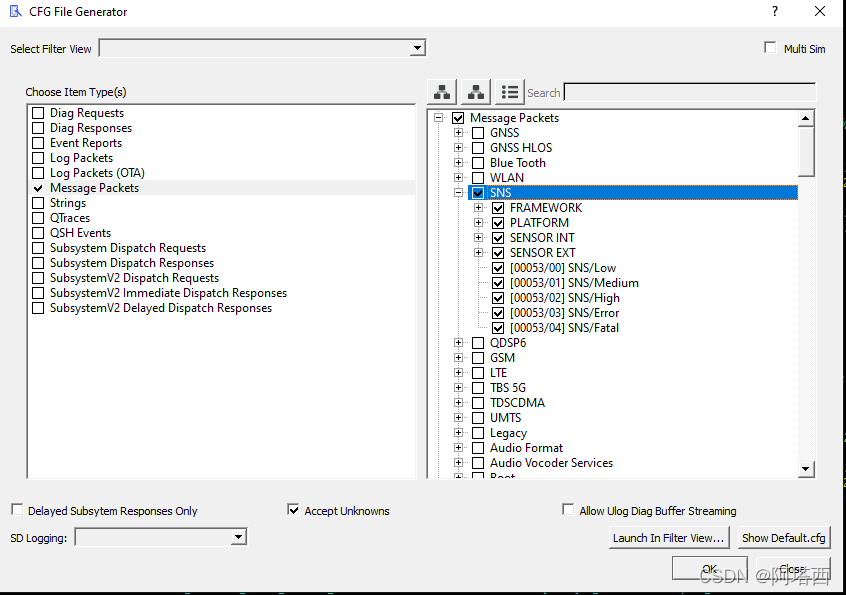Open the SD Logging dropdown
The image size is (846, 595).
(x=238, y=537)
